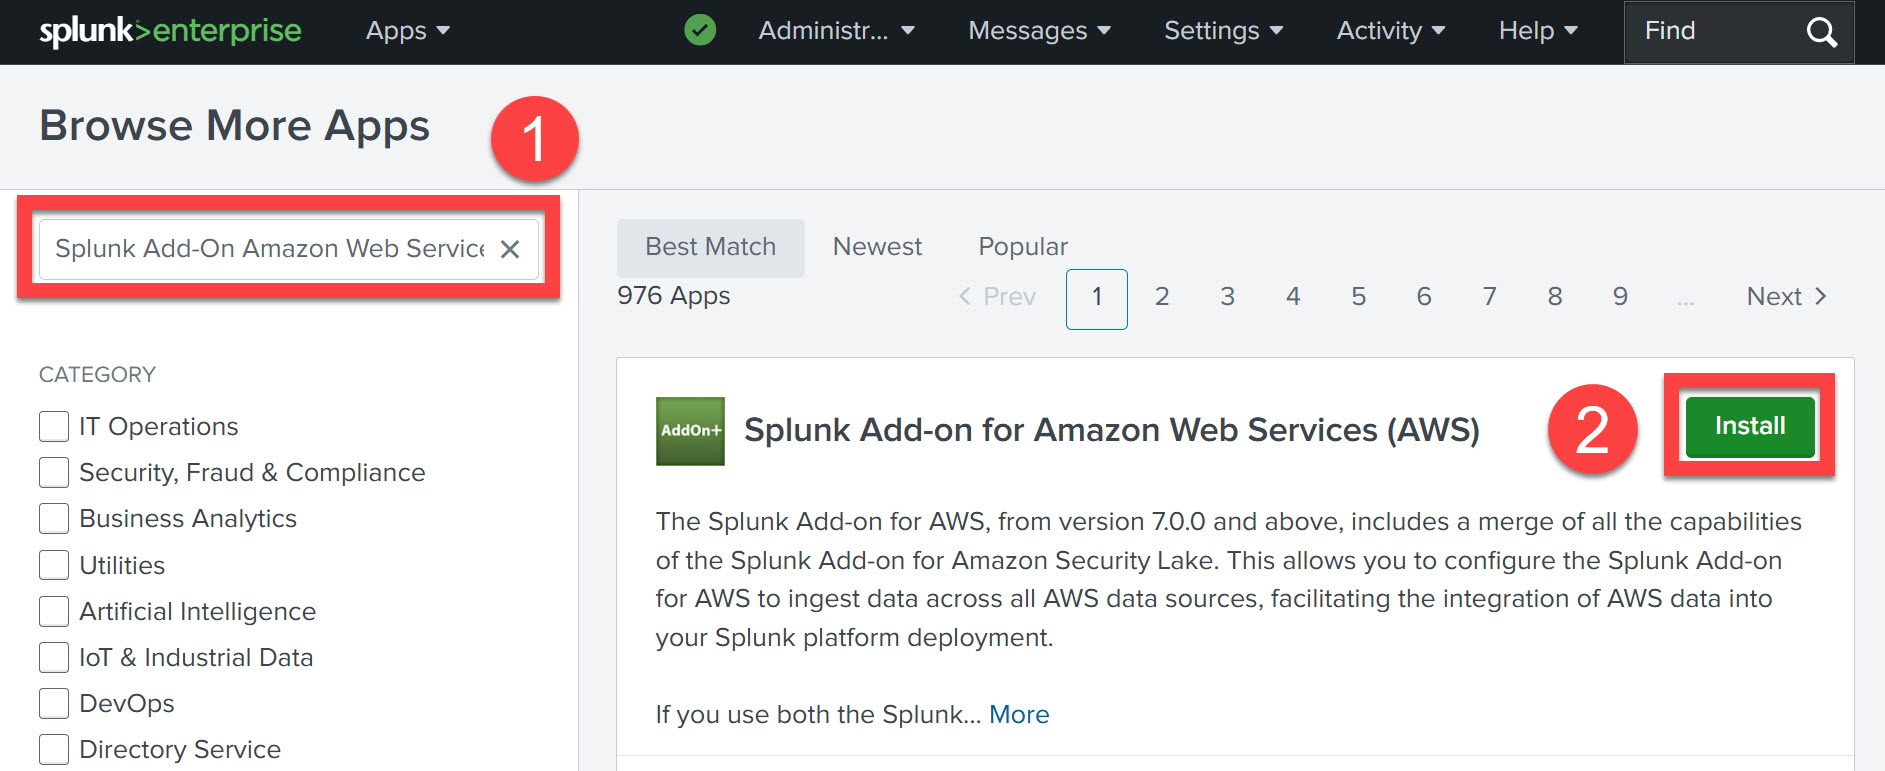Expand the Settings dropdown

coord(1222,31)
